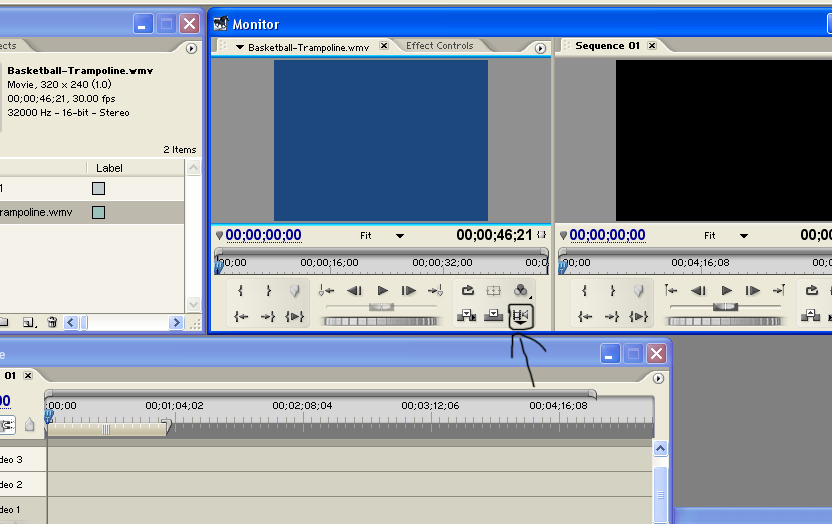Click the Delete trash icon in Project panel
Image resolution: width=832 pixels, height=524 pixels.
[52, 323]
